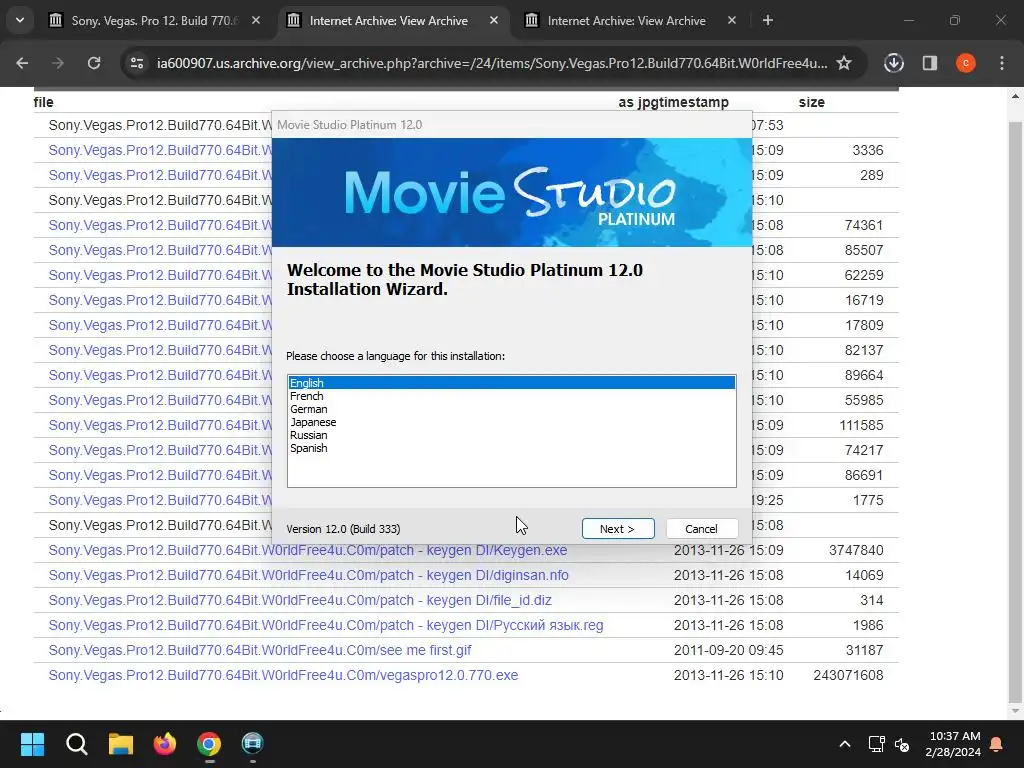Show hidden system tray icons
Viewport: 1024px width, 768px height.
point(844,744)
